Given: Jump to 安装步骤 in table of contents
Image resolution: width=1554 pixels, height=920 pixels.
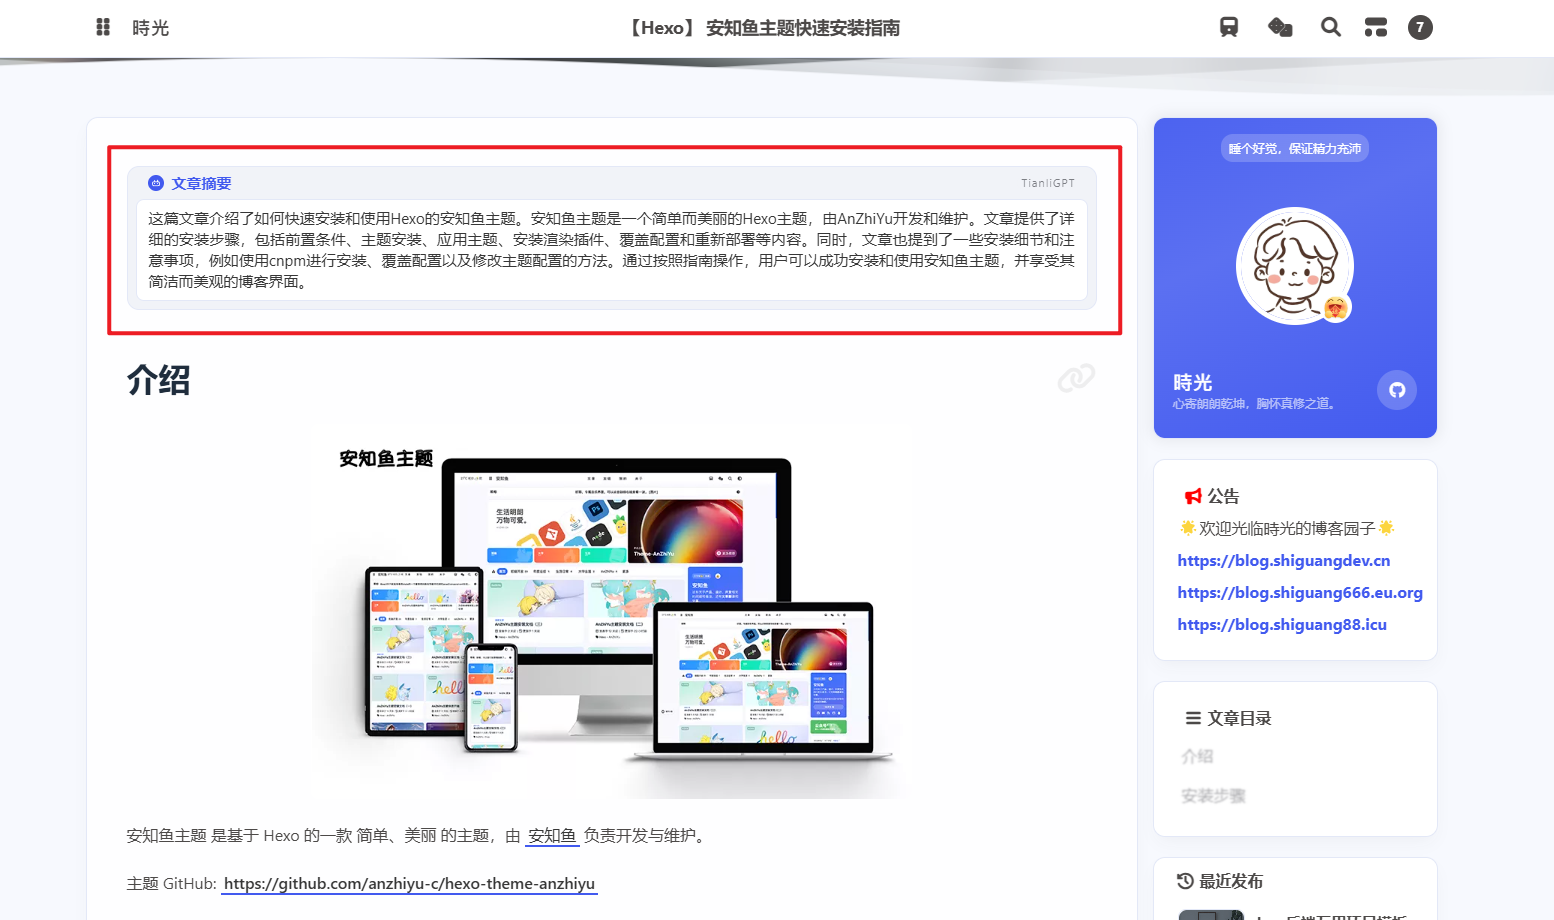Looking at the screenshot, I should 1213,796.
